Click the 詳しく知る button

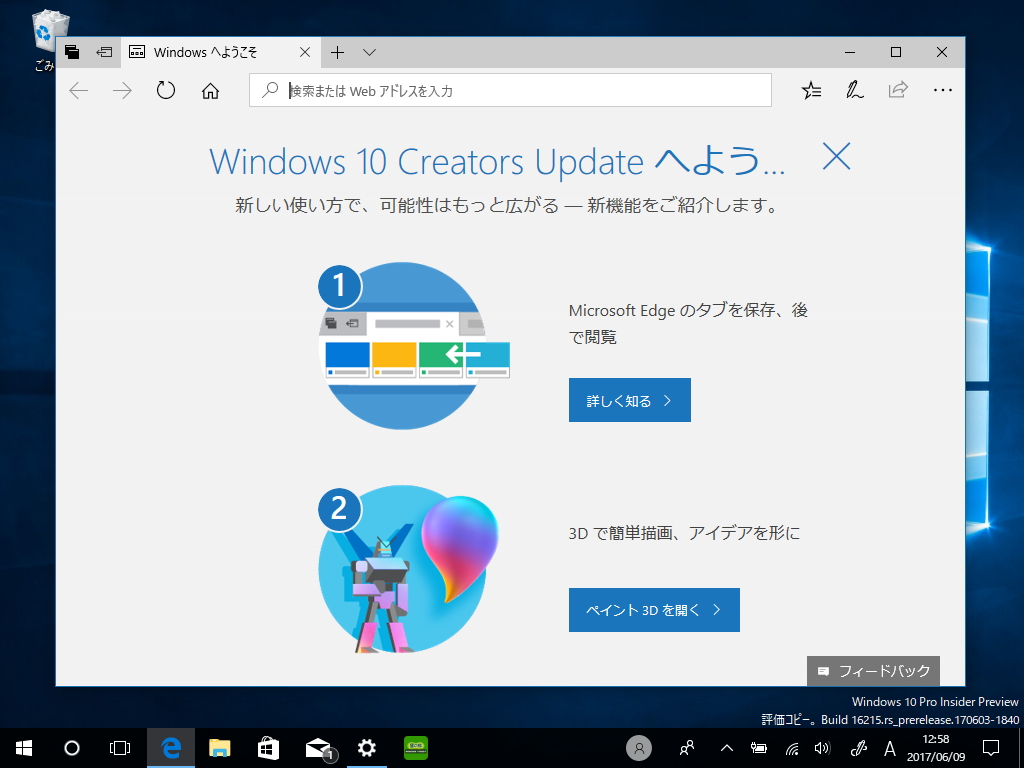pos(629,399)
